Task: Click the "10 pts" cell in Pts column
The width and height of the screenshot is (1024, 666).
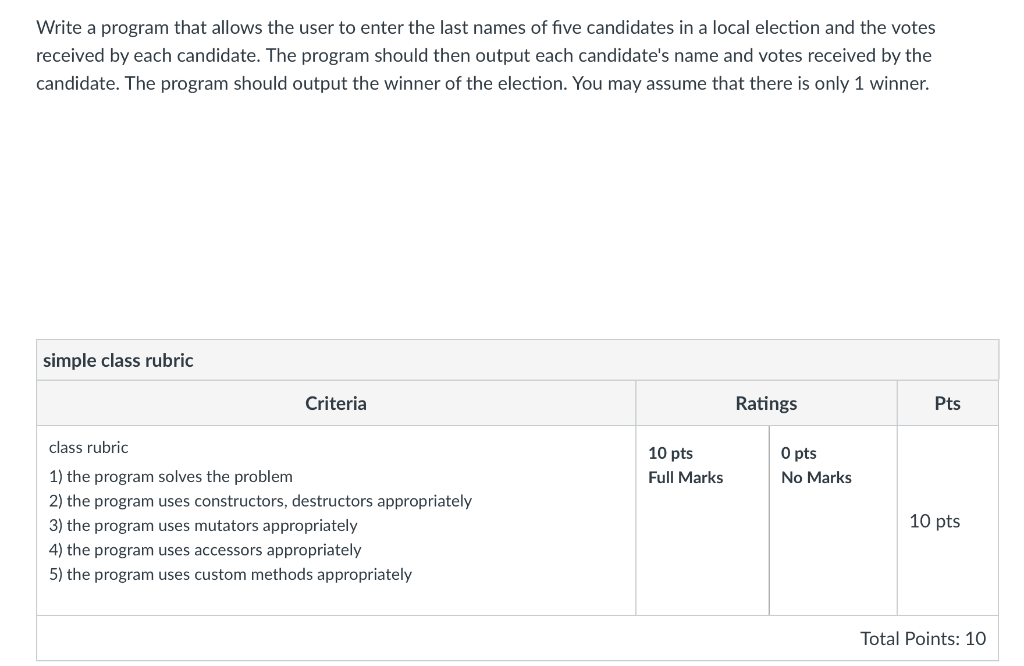Action: pos(934,521)
